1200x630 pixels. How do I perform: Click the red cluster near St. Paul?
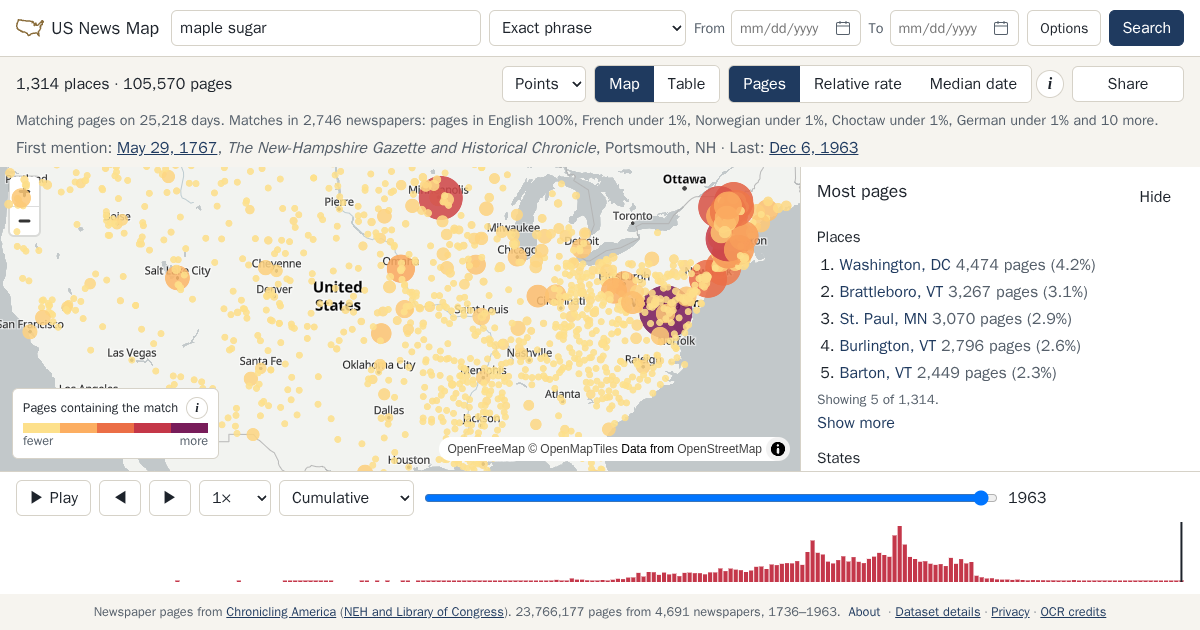(x=440, y=197)
